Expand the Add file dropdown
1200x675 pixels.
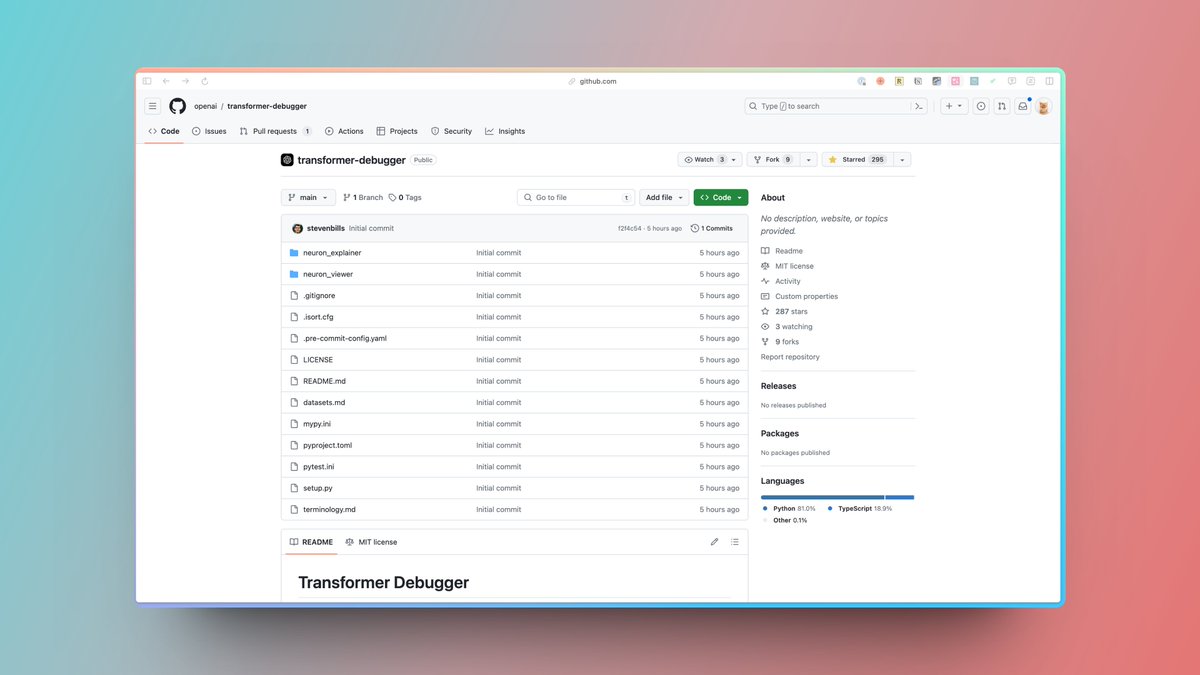pyautogui.click(x=665, y=198)
